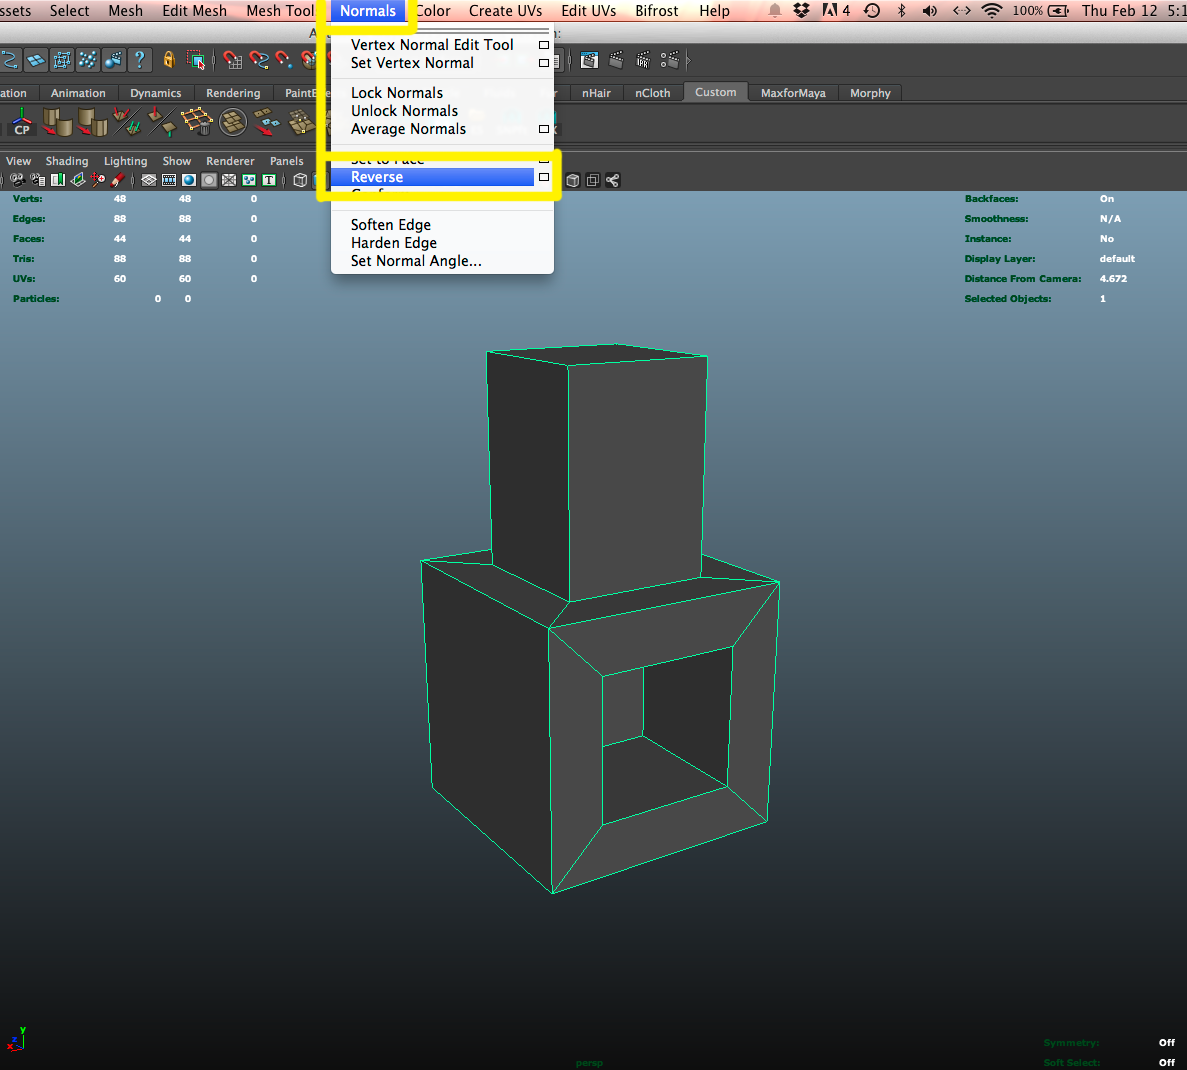The image size is (1187, 1070).
Task: Open Render Current Frame clapperboard icon
Action: point(616,60)
